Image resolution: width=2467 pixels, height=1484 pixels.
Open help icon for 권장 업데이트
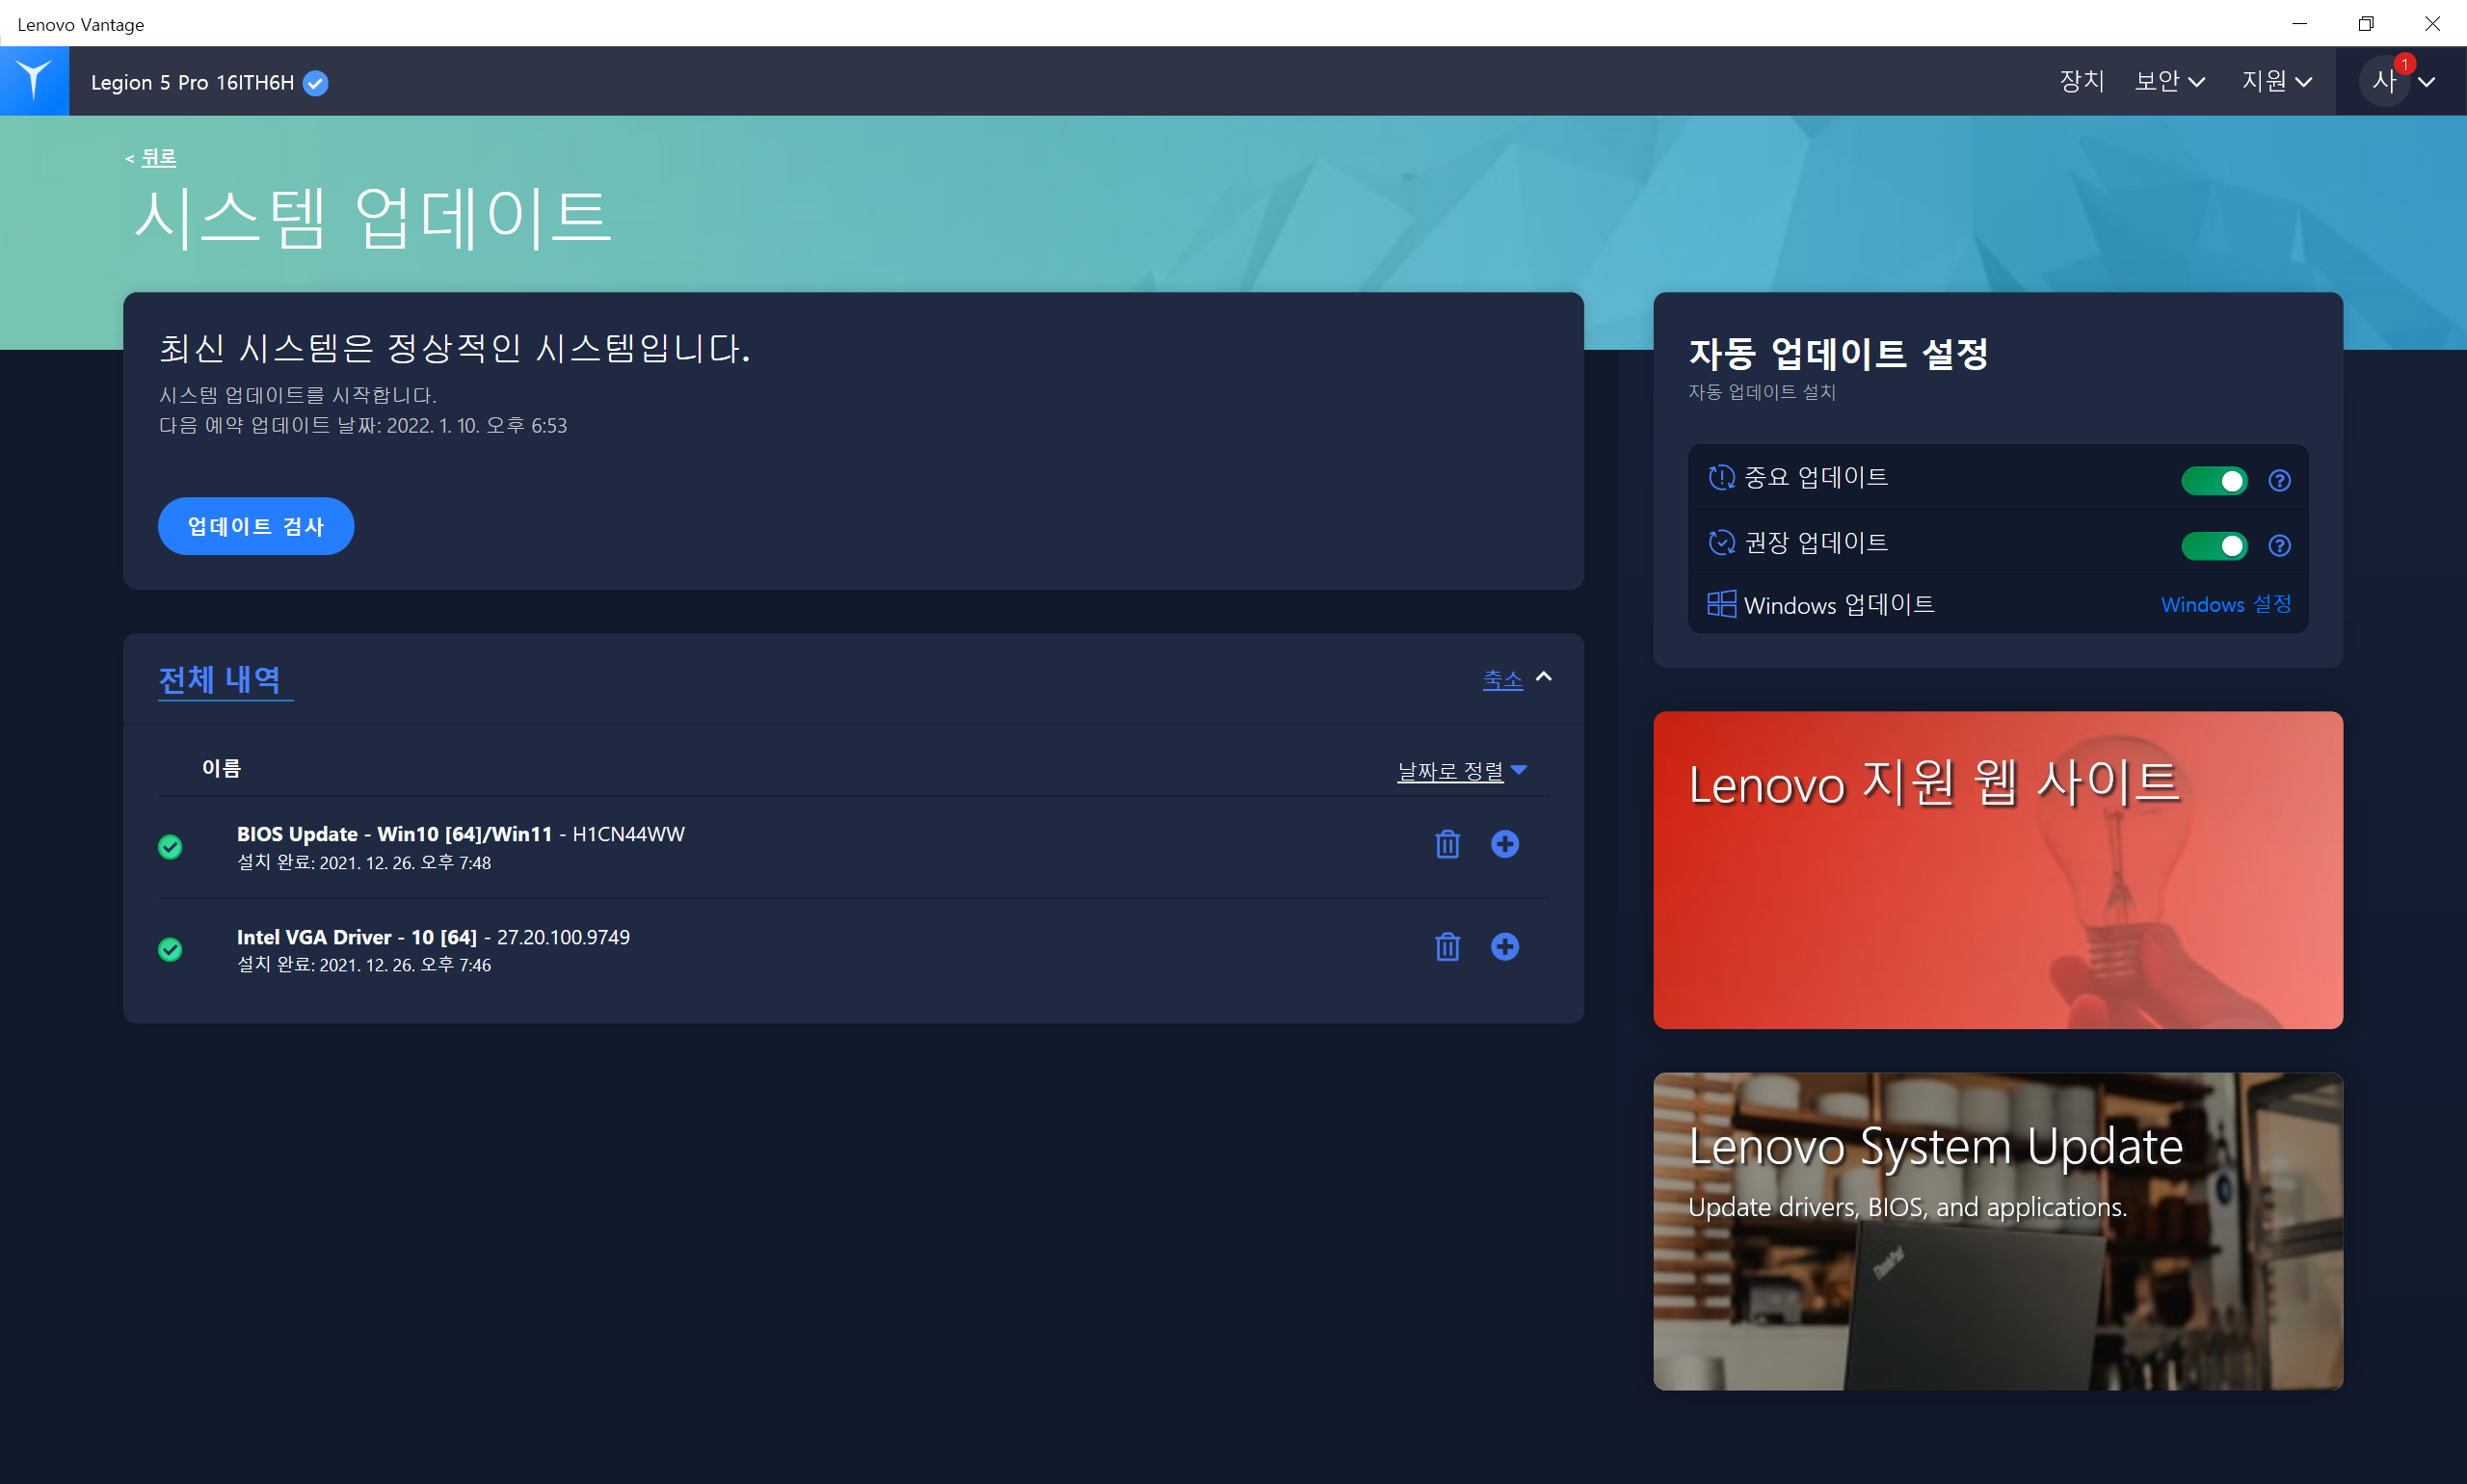click(x=2279, y=545)
